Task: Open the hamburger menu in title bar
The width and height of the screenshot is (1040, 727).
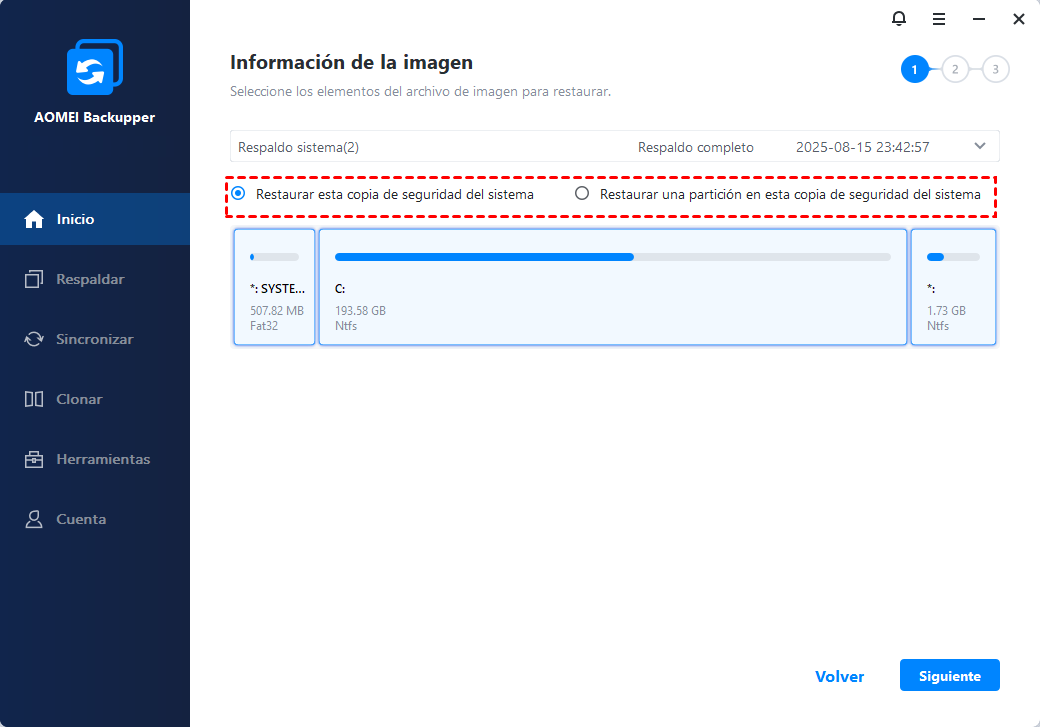Action: tap(939, 19)
